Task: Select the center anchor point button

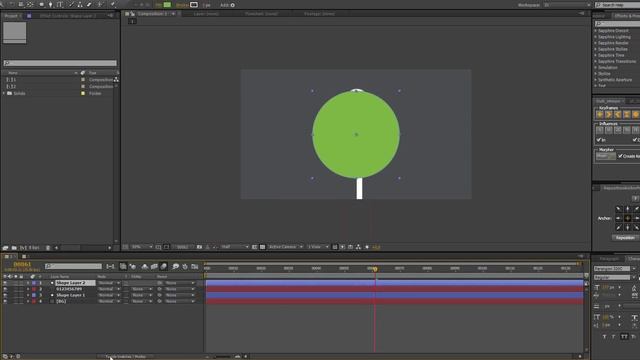Action: point(628,218)
